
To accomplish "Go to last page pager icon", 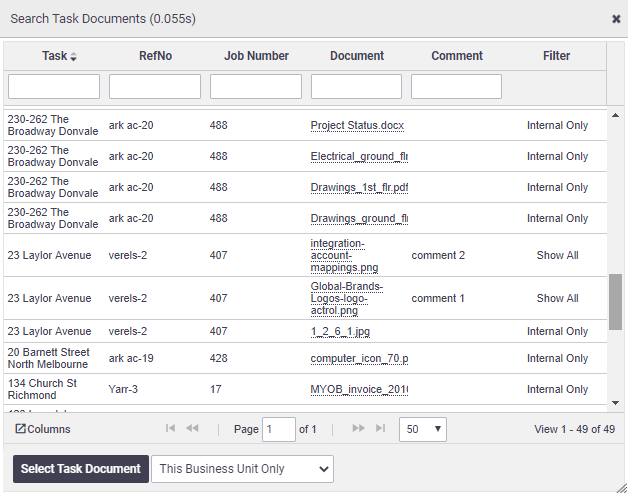I will pos(380,428).
